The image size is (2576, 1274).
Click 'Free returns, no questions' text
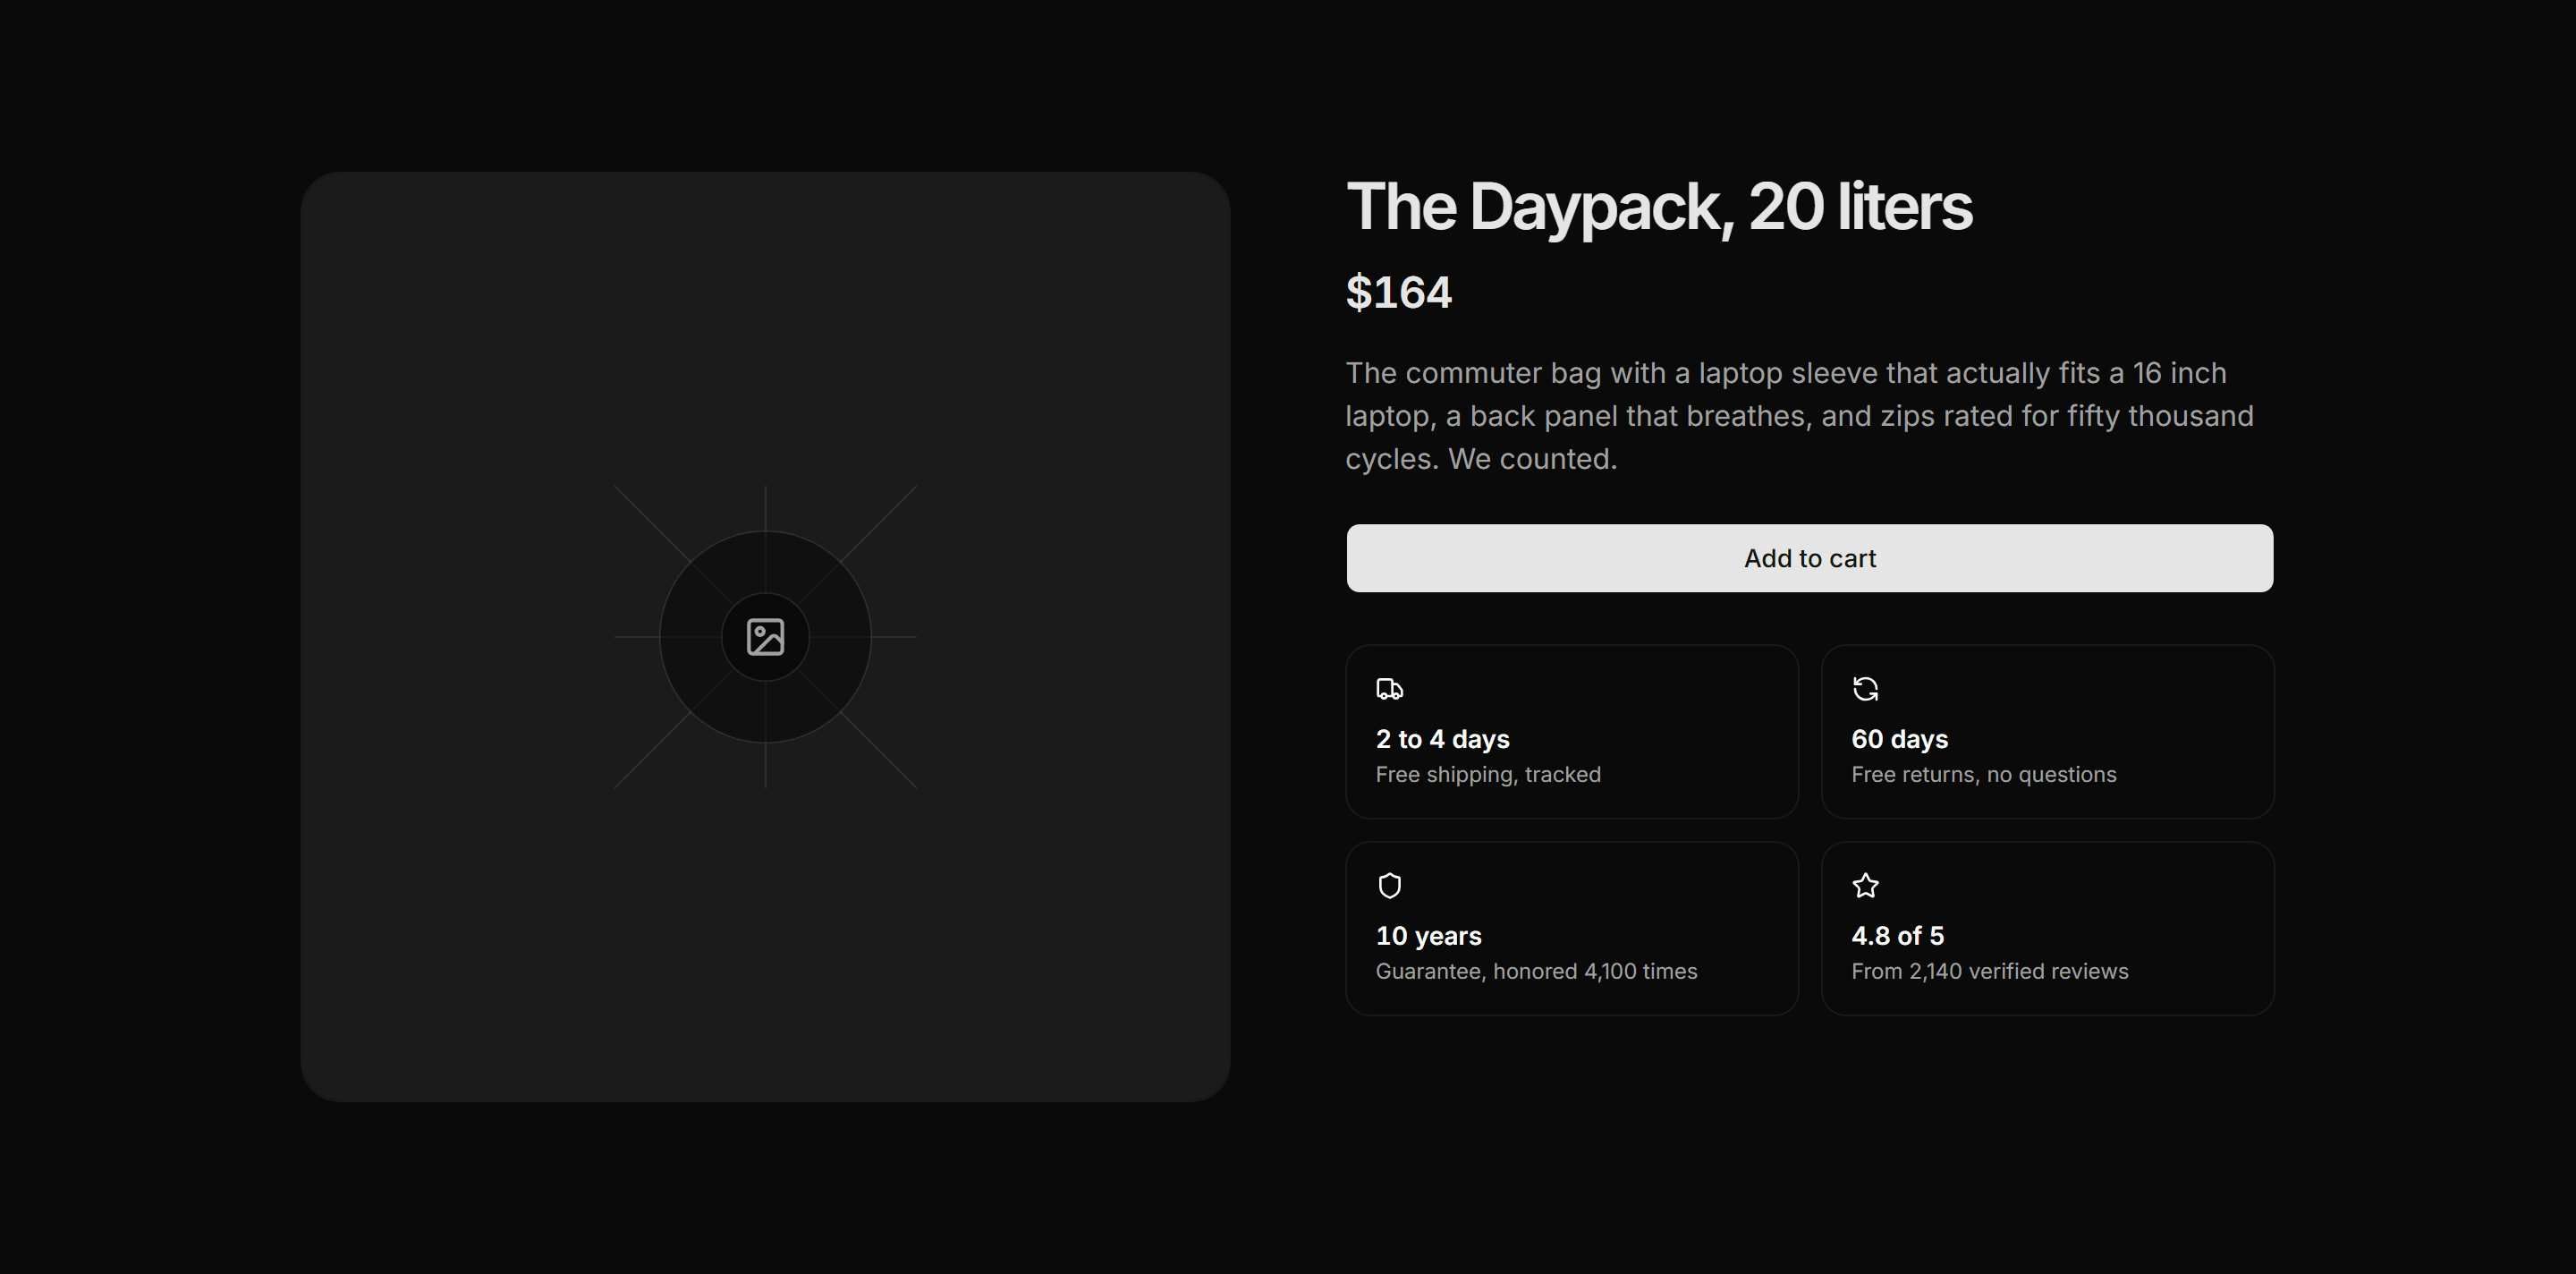click(x=1983, y=775)
